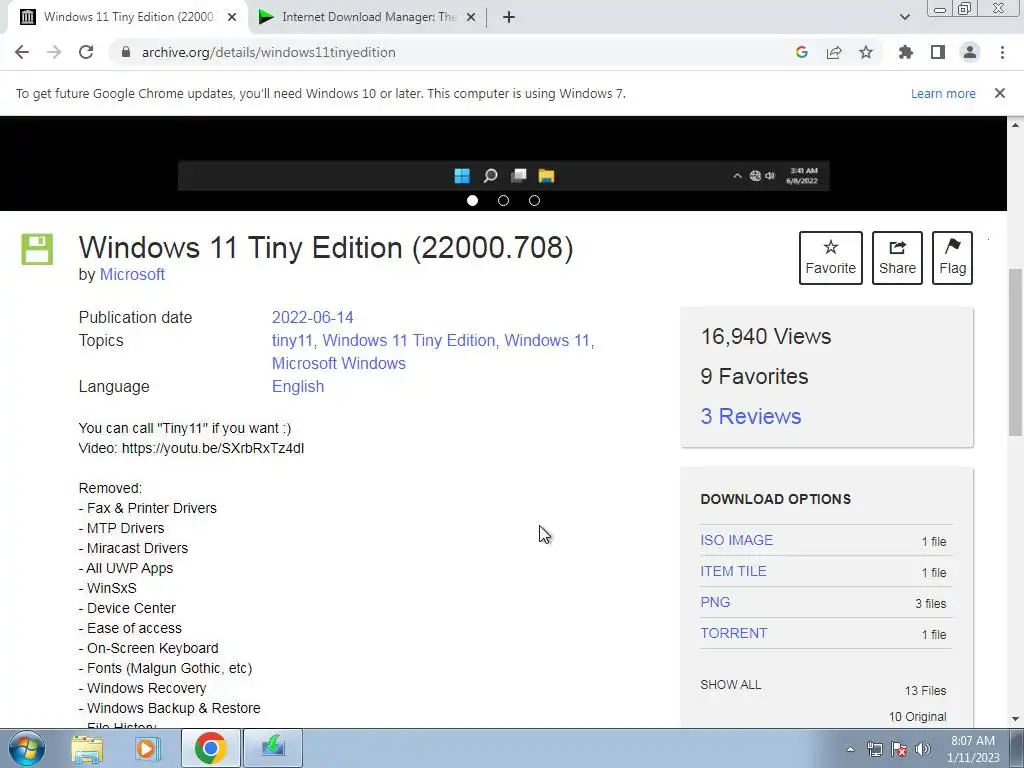
Task: Share this page via address bar icon
Action: pos(834,52)
